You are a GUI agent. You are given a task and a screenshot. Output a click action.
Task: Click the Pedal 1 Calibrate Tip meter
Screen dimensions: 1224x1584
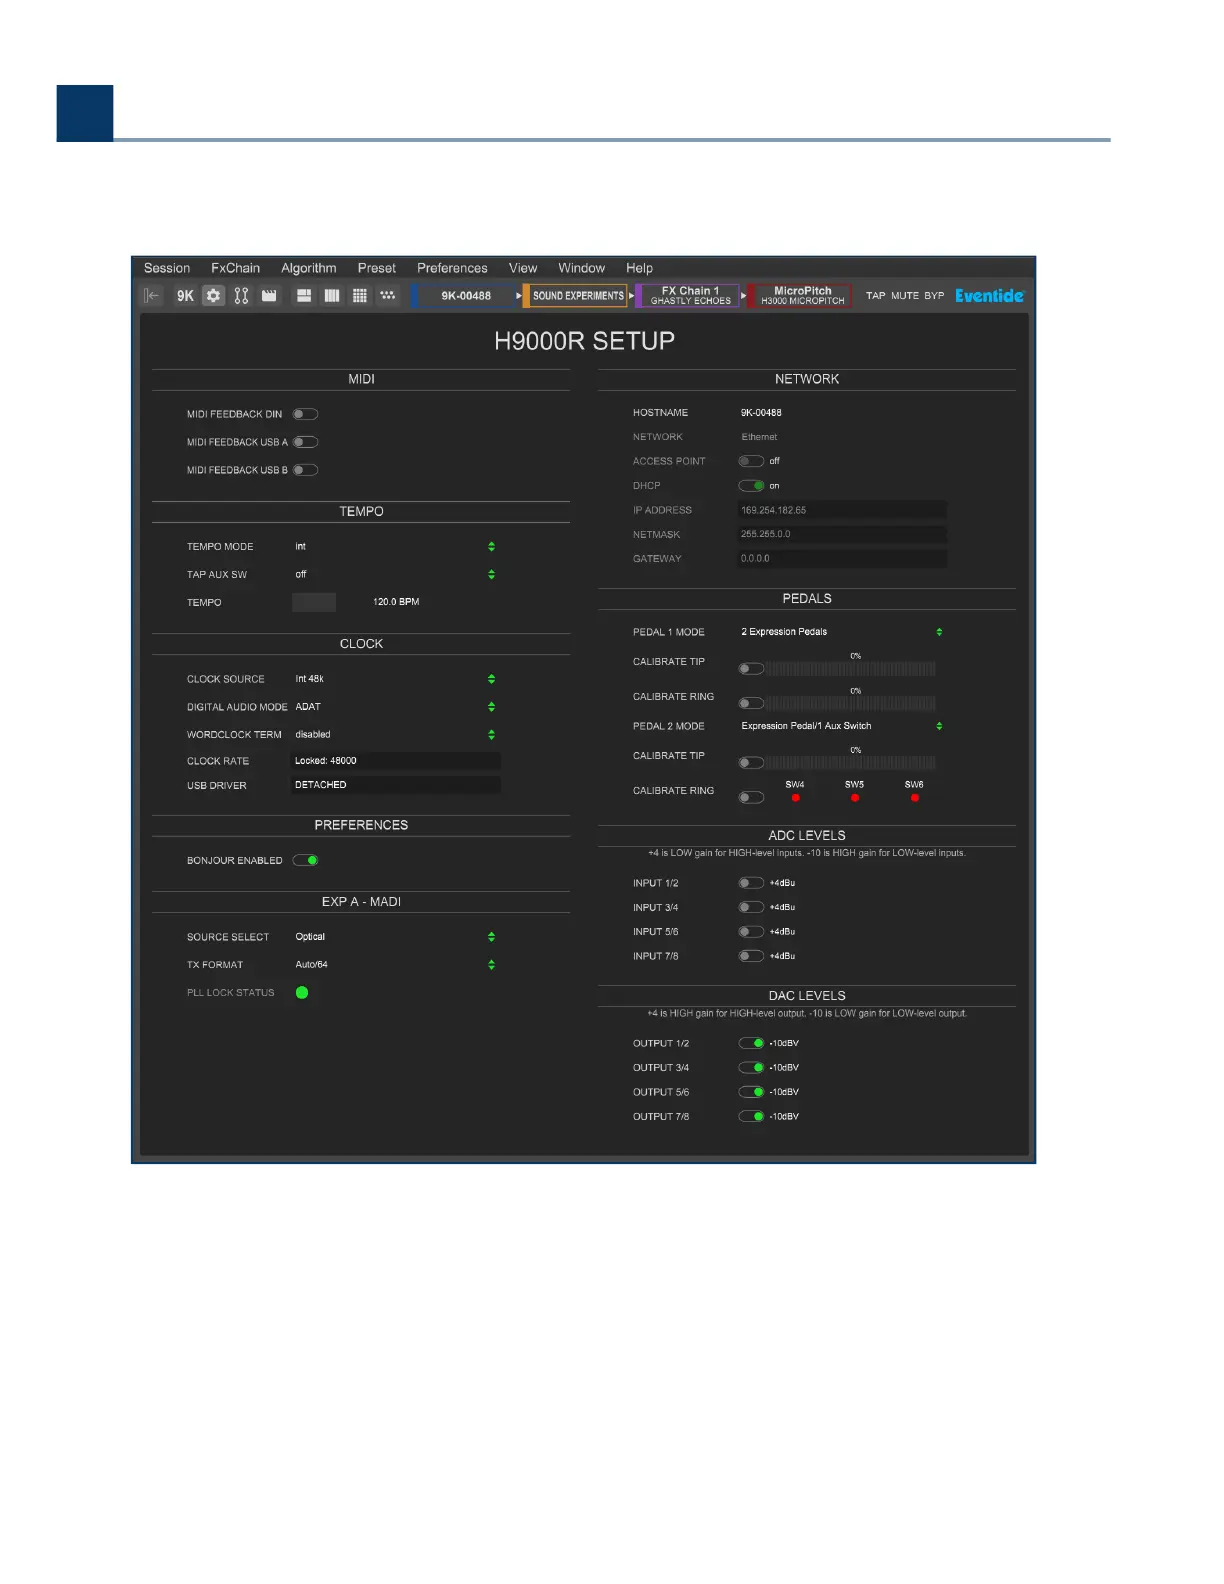click(851, 669)
